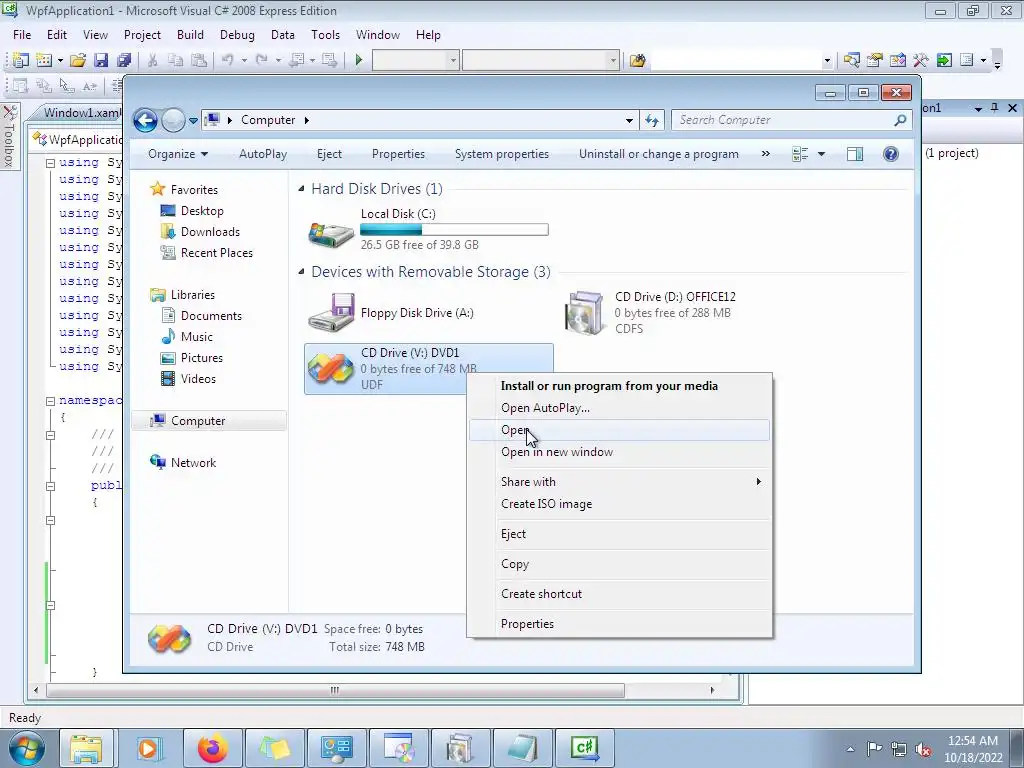Choose Copy in the context menu

tap(619, 564)
